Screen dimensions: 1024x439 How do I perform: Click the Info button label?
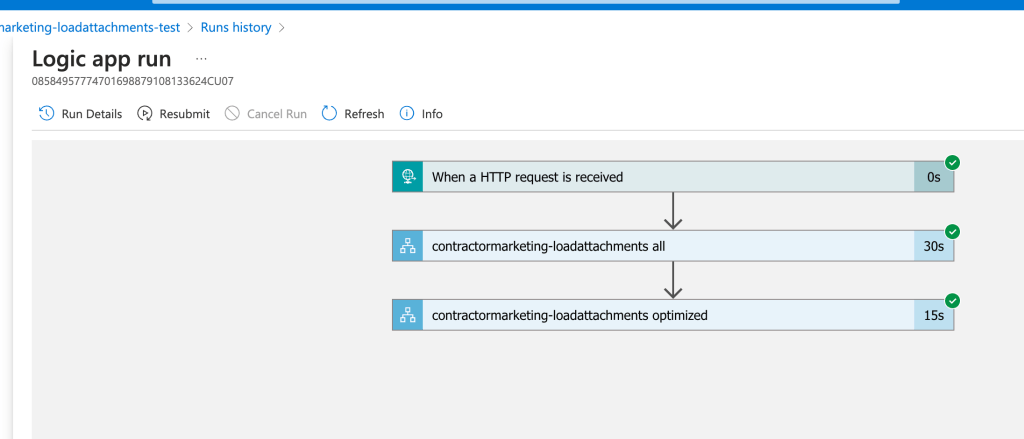coord(432,114)
